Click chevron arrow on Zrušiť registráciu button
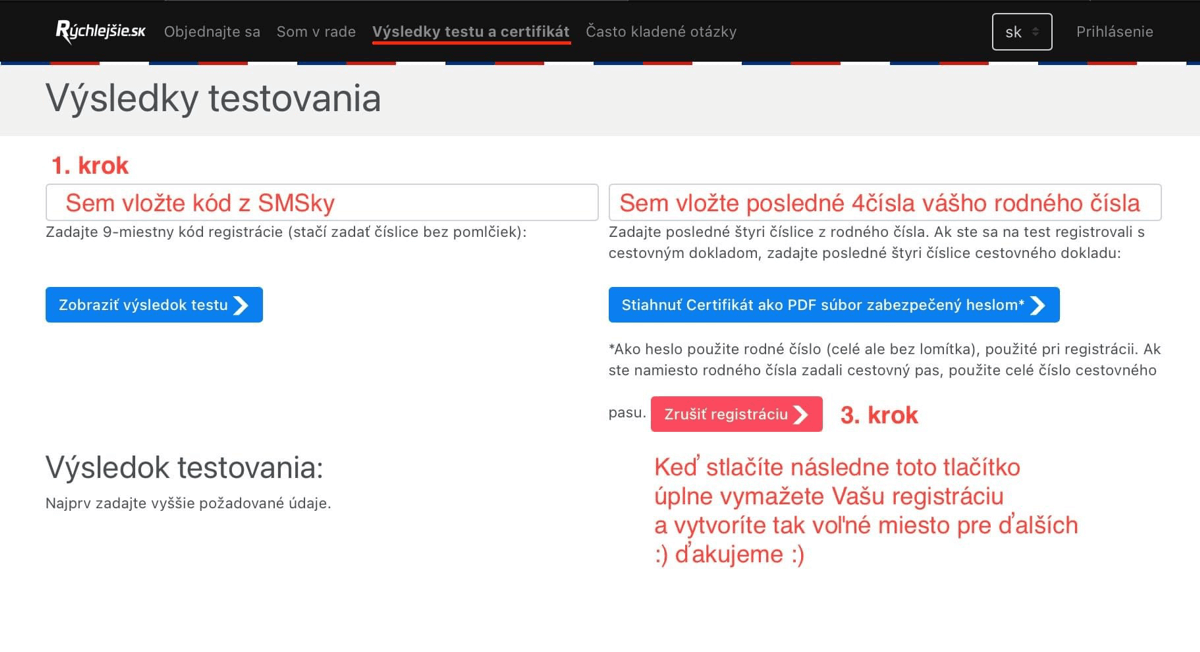 pyautogui.click(x=801, y=414)
